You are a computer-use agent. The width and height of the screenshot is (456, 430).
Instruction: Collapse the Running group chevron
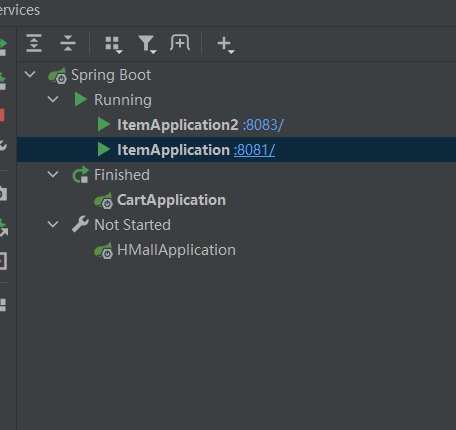[53, 99]
